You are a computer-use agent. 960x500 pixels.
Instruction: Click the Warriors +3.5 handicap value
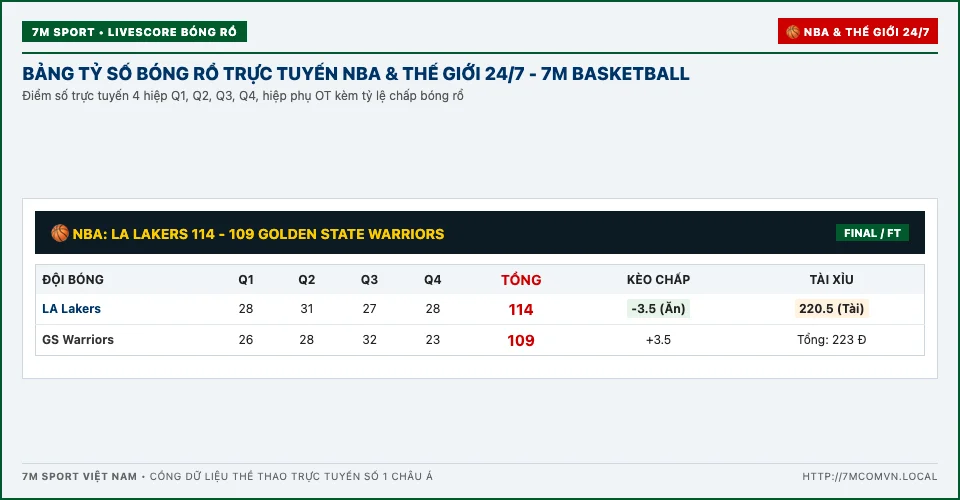(x=658, y=340)
